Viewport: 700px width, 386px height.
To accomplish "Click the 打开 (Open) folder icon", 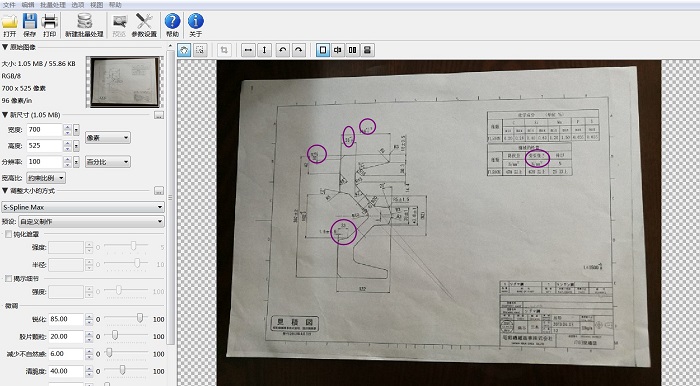I will point(9,25).
